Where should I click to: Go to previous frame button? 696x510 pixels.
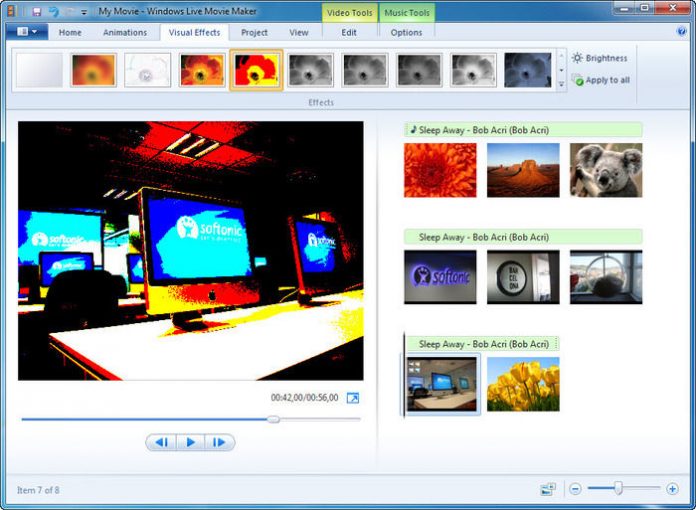161,442
